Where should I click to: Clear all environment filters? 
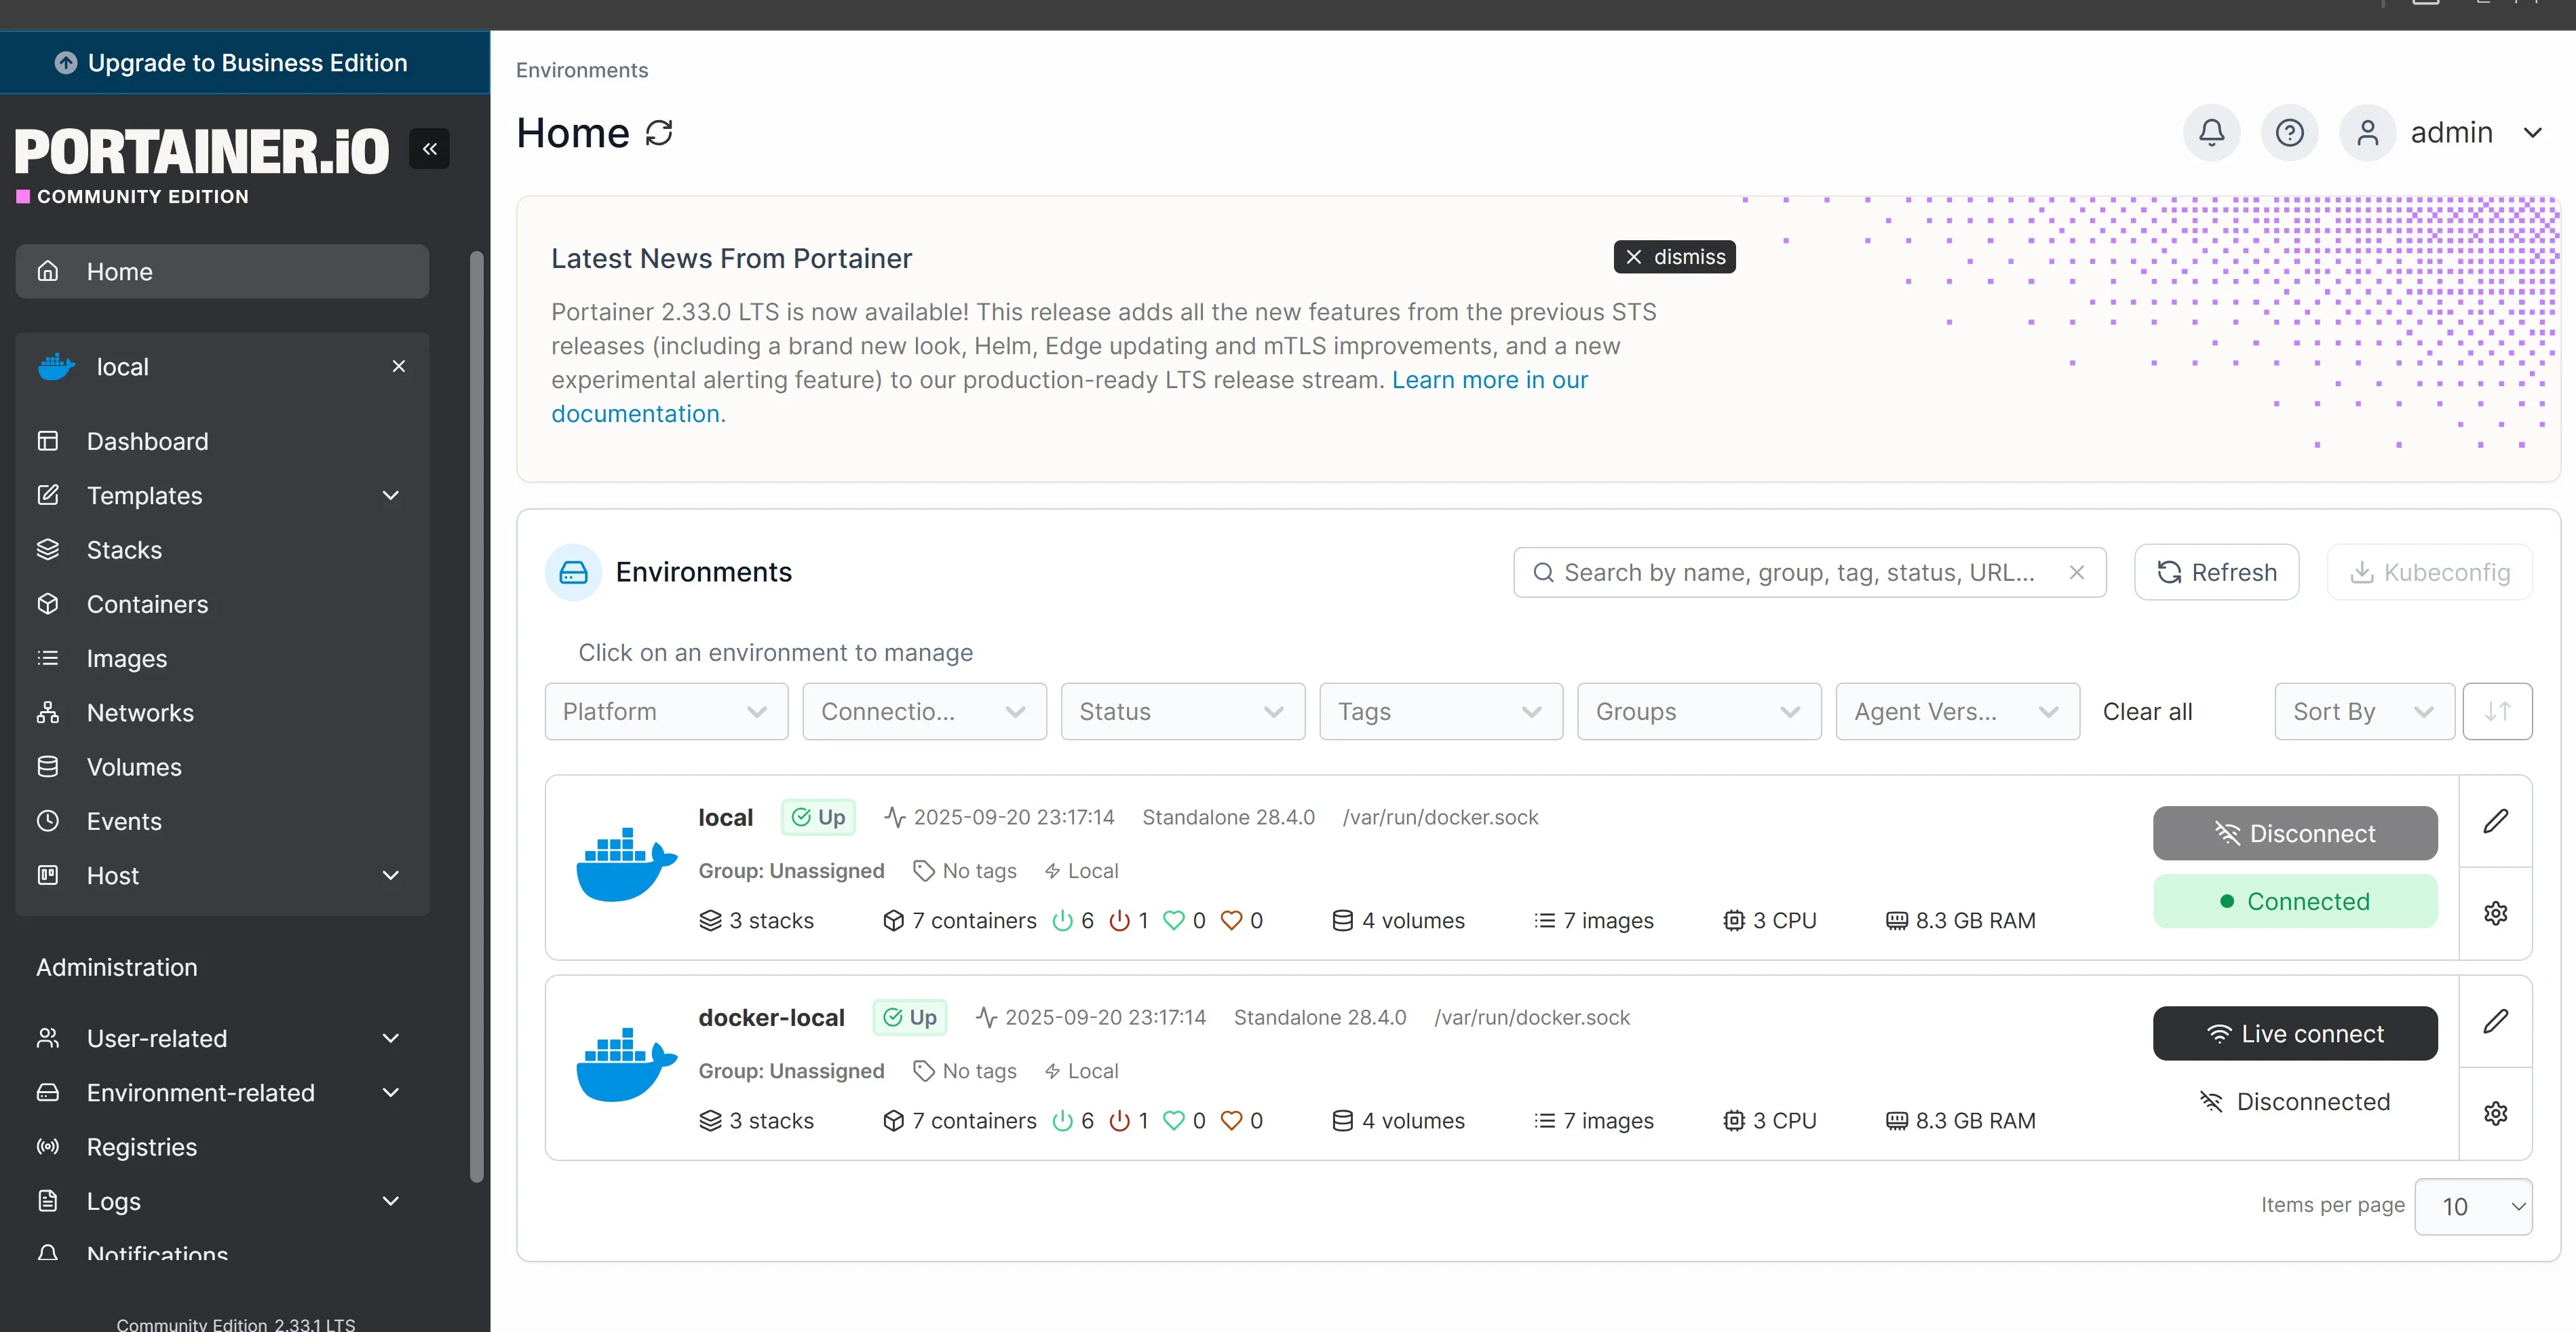pyautogui.click(x=2147, y=712)
